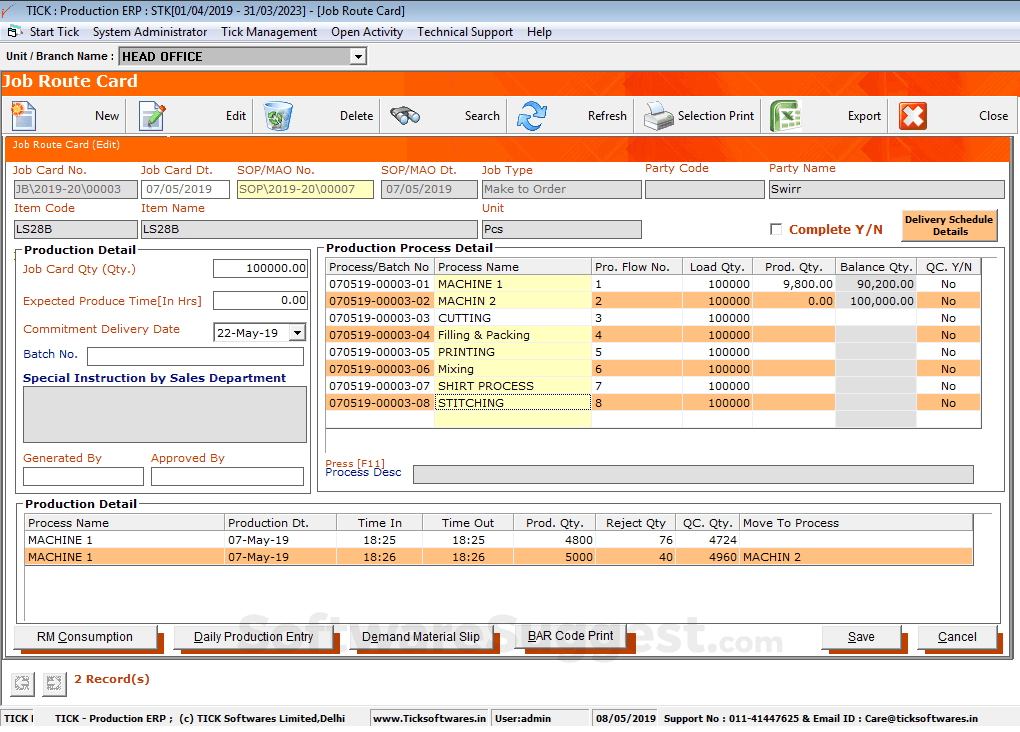Viewport: 1020px width, 732px height.
Task: Delete the record using the trash icon
Action: point(280,115)
